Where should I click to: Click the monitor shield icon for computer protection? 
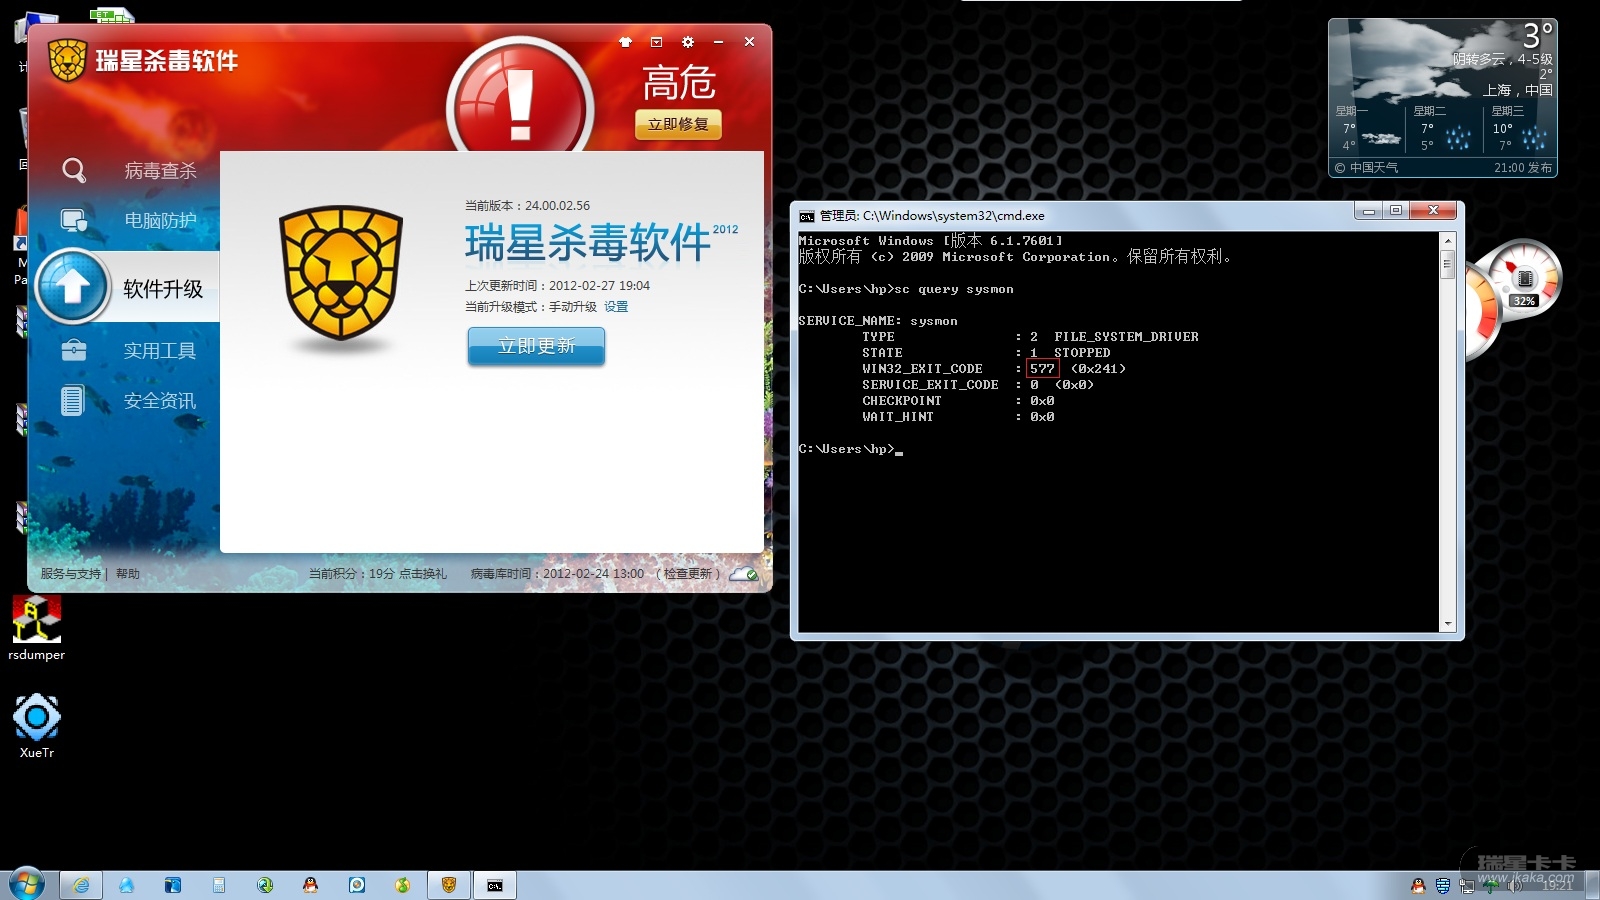pyautogui.click(x=74, y=220)
